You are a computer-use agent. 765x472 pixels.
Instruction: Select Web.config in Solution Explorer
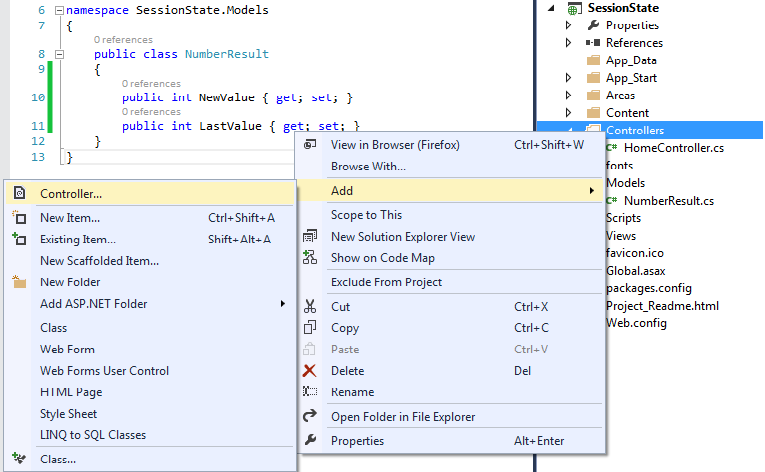coord(636,323)
